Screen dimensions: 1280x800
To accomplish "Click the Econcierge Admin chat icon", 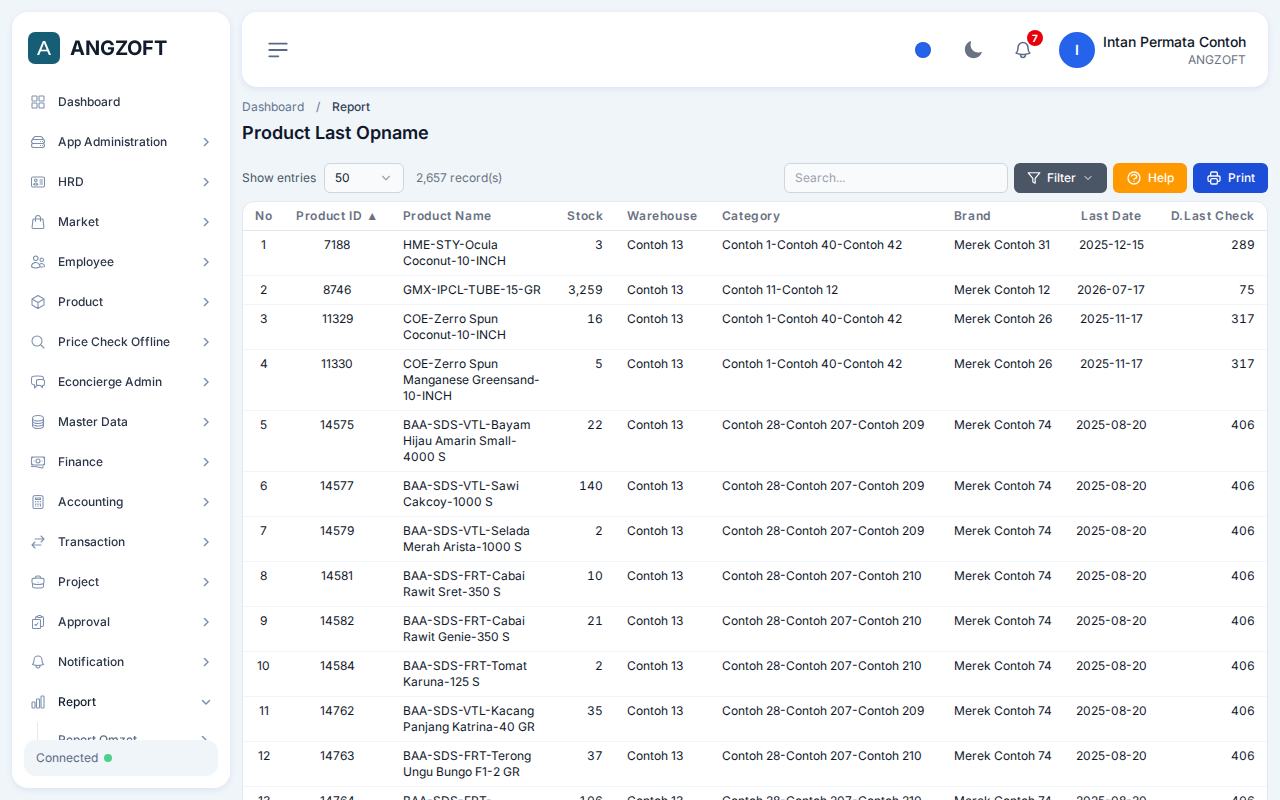I will coord(38,382).
